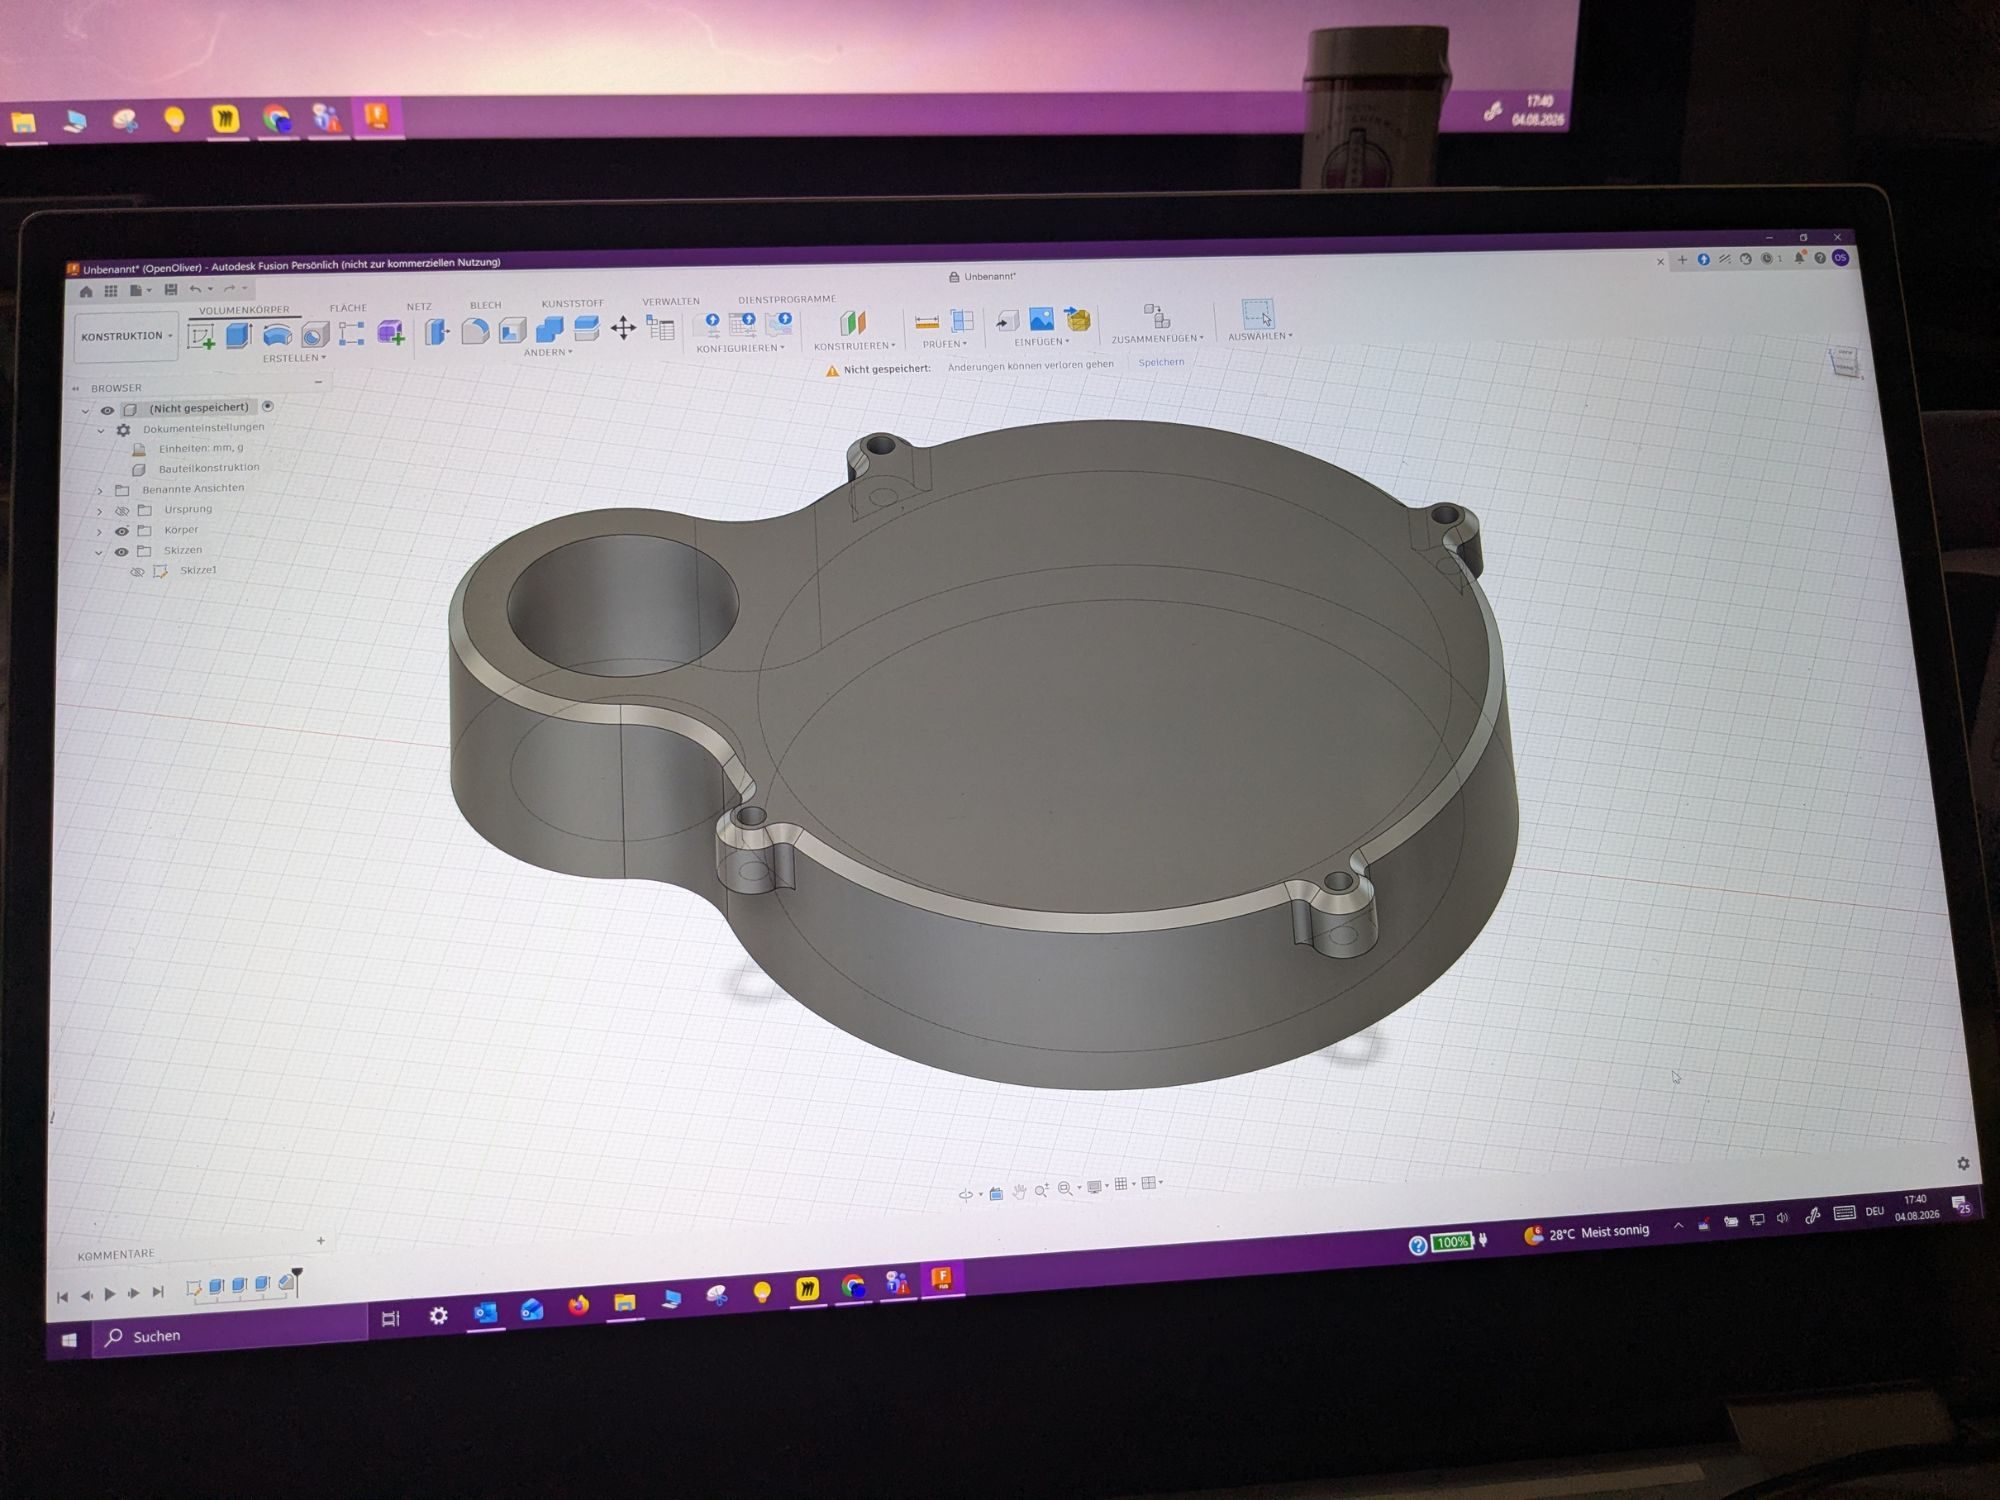Expand the Körper folder arrow
The height and width of the screenshot is (1500, 2000).
[x=99, y=532]
